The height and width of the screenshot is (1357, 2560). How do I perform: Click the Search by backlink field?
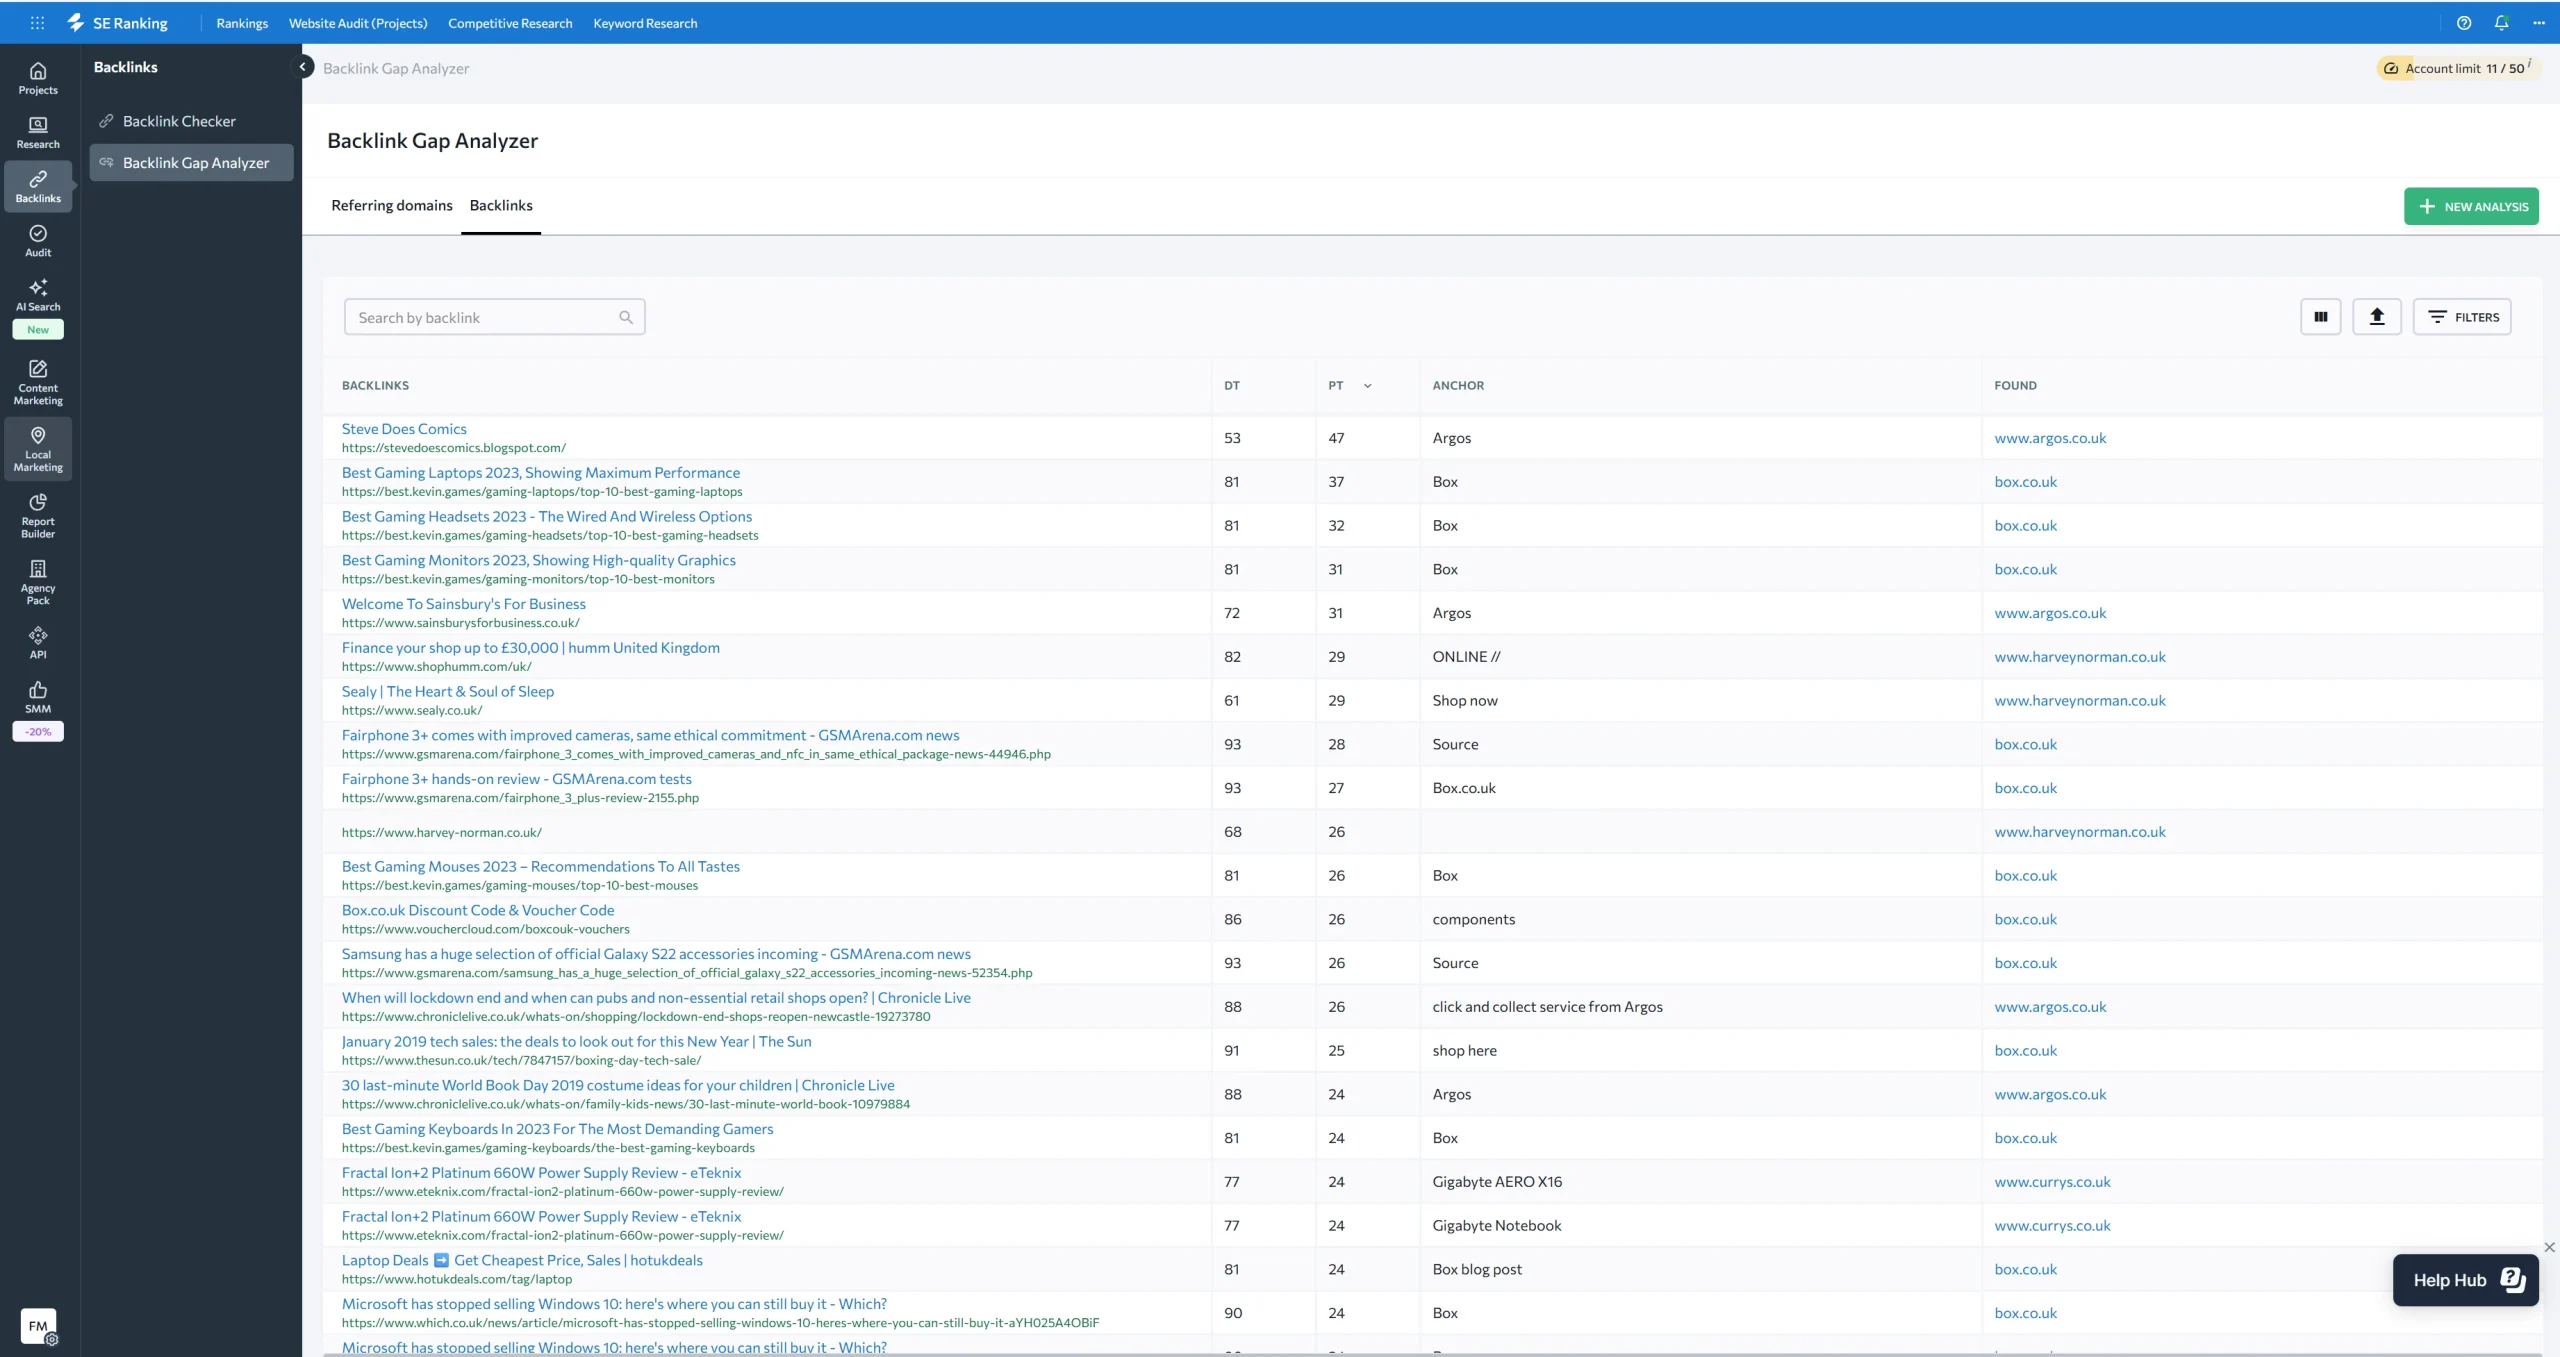(494, 317)
